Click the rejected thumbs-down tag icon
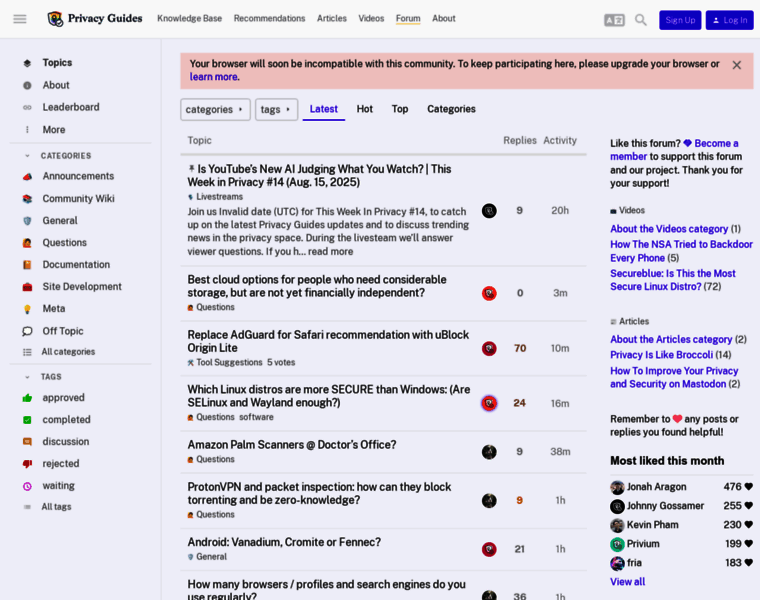This screenshot has width=760, height=600. coord(27,464)
